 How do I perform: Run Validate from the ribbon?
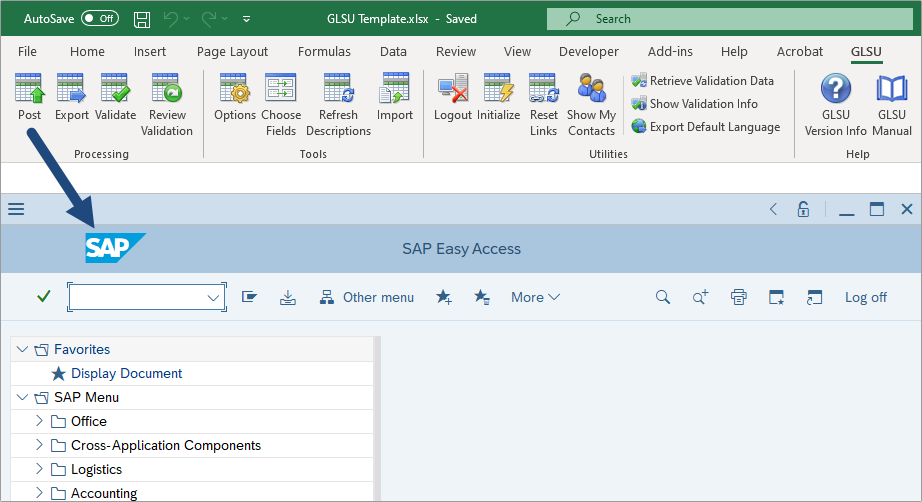(115, 96)
